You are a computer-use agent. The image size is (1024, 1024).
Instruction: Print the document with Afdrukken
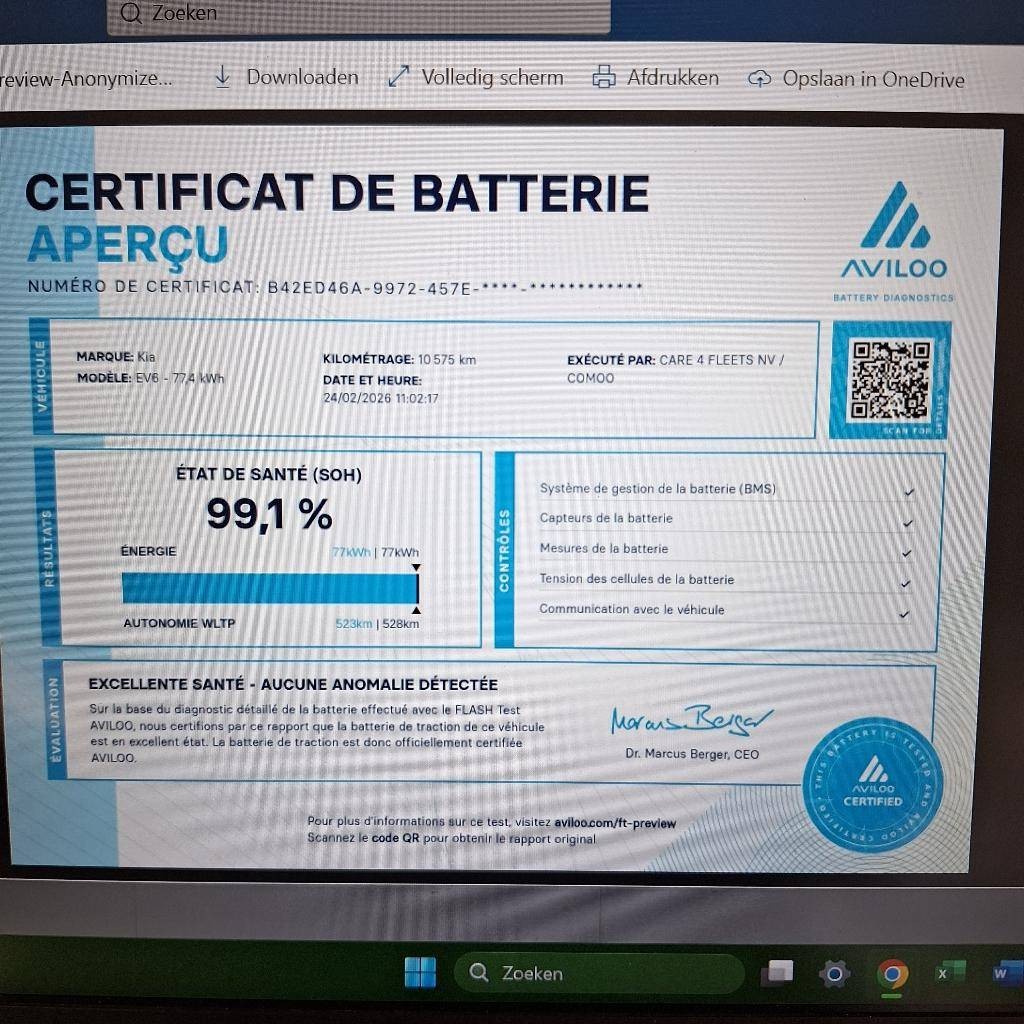(656, 77)
